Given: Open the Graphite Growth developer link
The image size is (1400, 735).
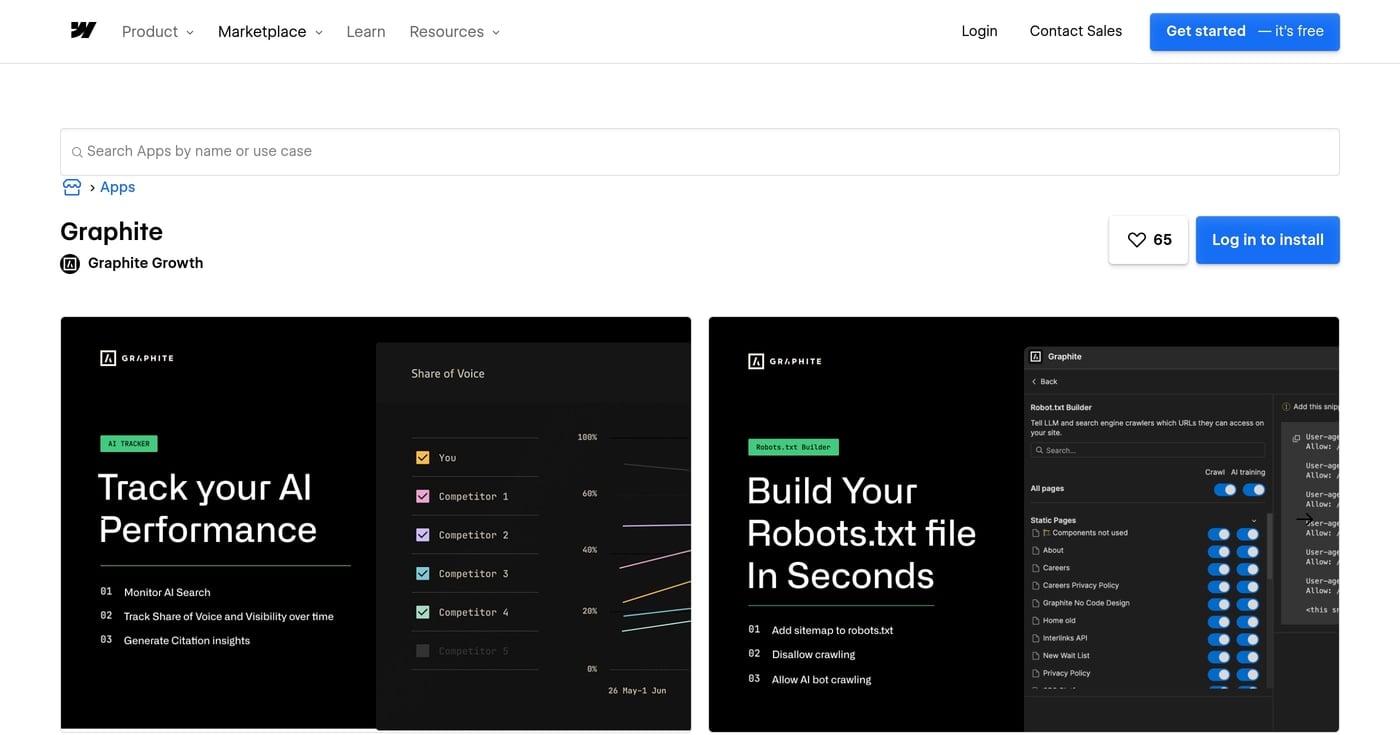Looking at the screenshot, I should pyautogui.click(x=145, y=263).
